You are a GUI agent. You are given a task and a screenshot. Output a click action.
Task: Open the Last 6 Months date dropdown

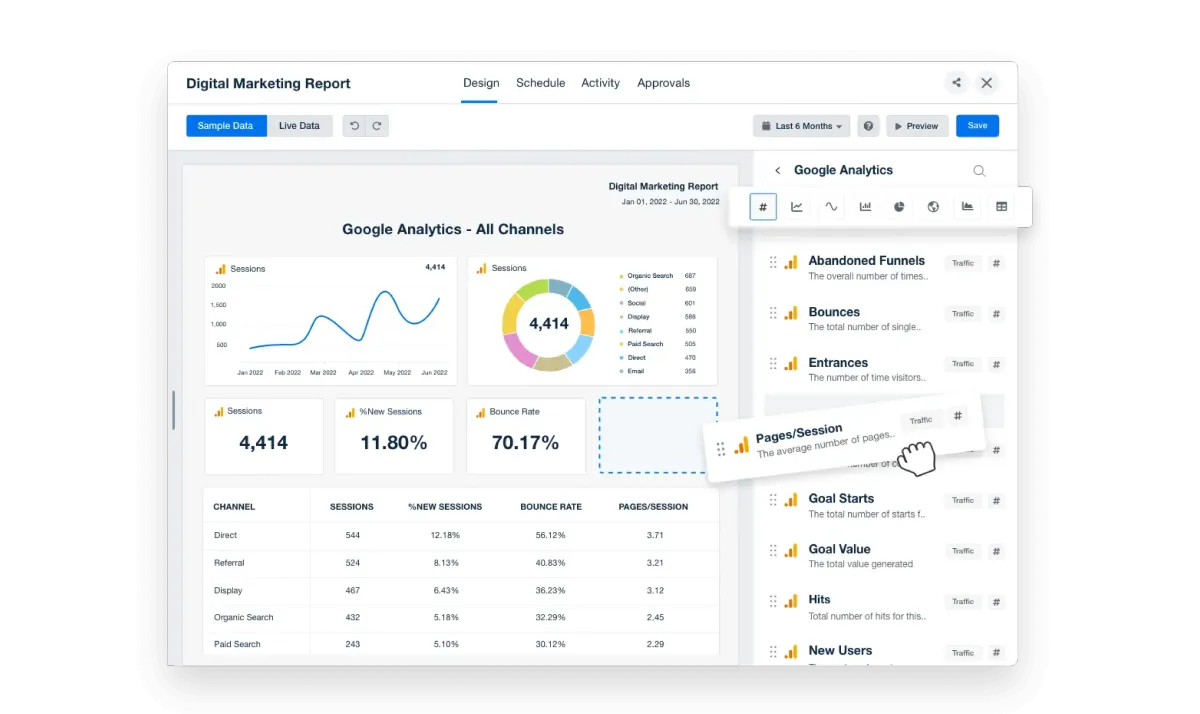[802, 126]
